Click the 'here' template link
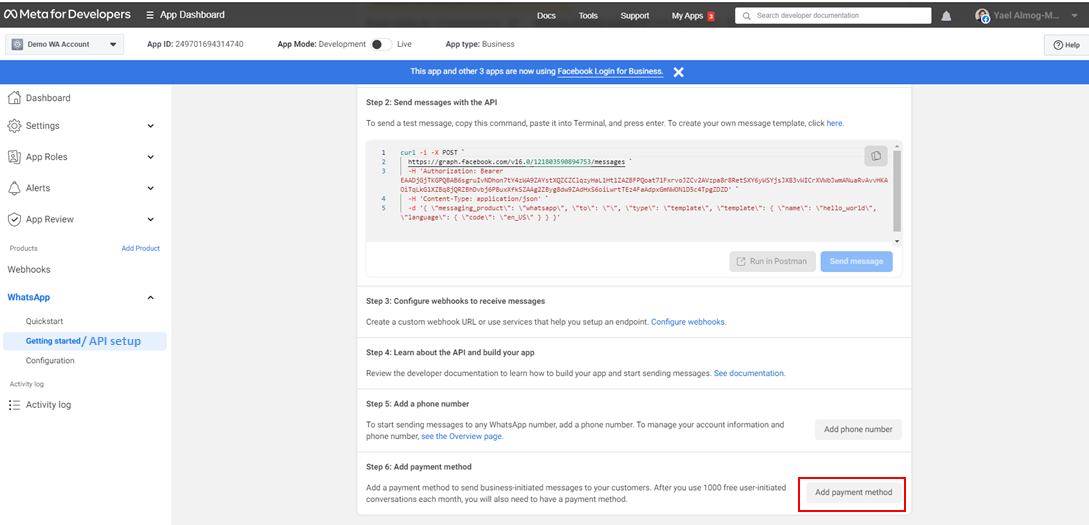 click(x=835, y=123)
